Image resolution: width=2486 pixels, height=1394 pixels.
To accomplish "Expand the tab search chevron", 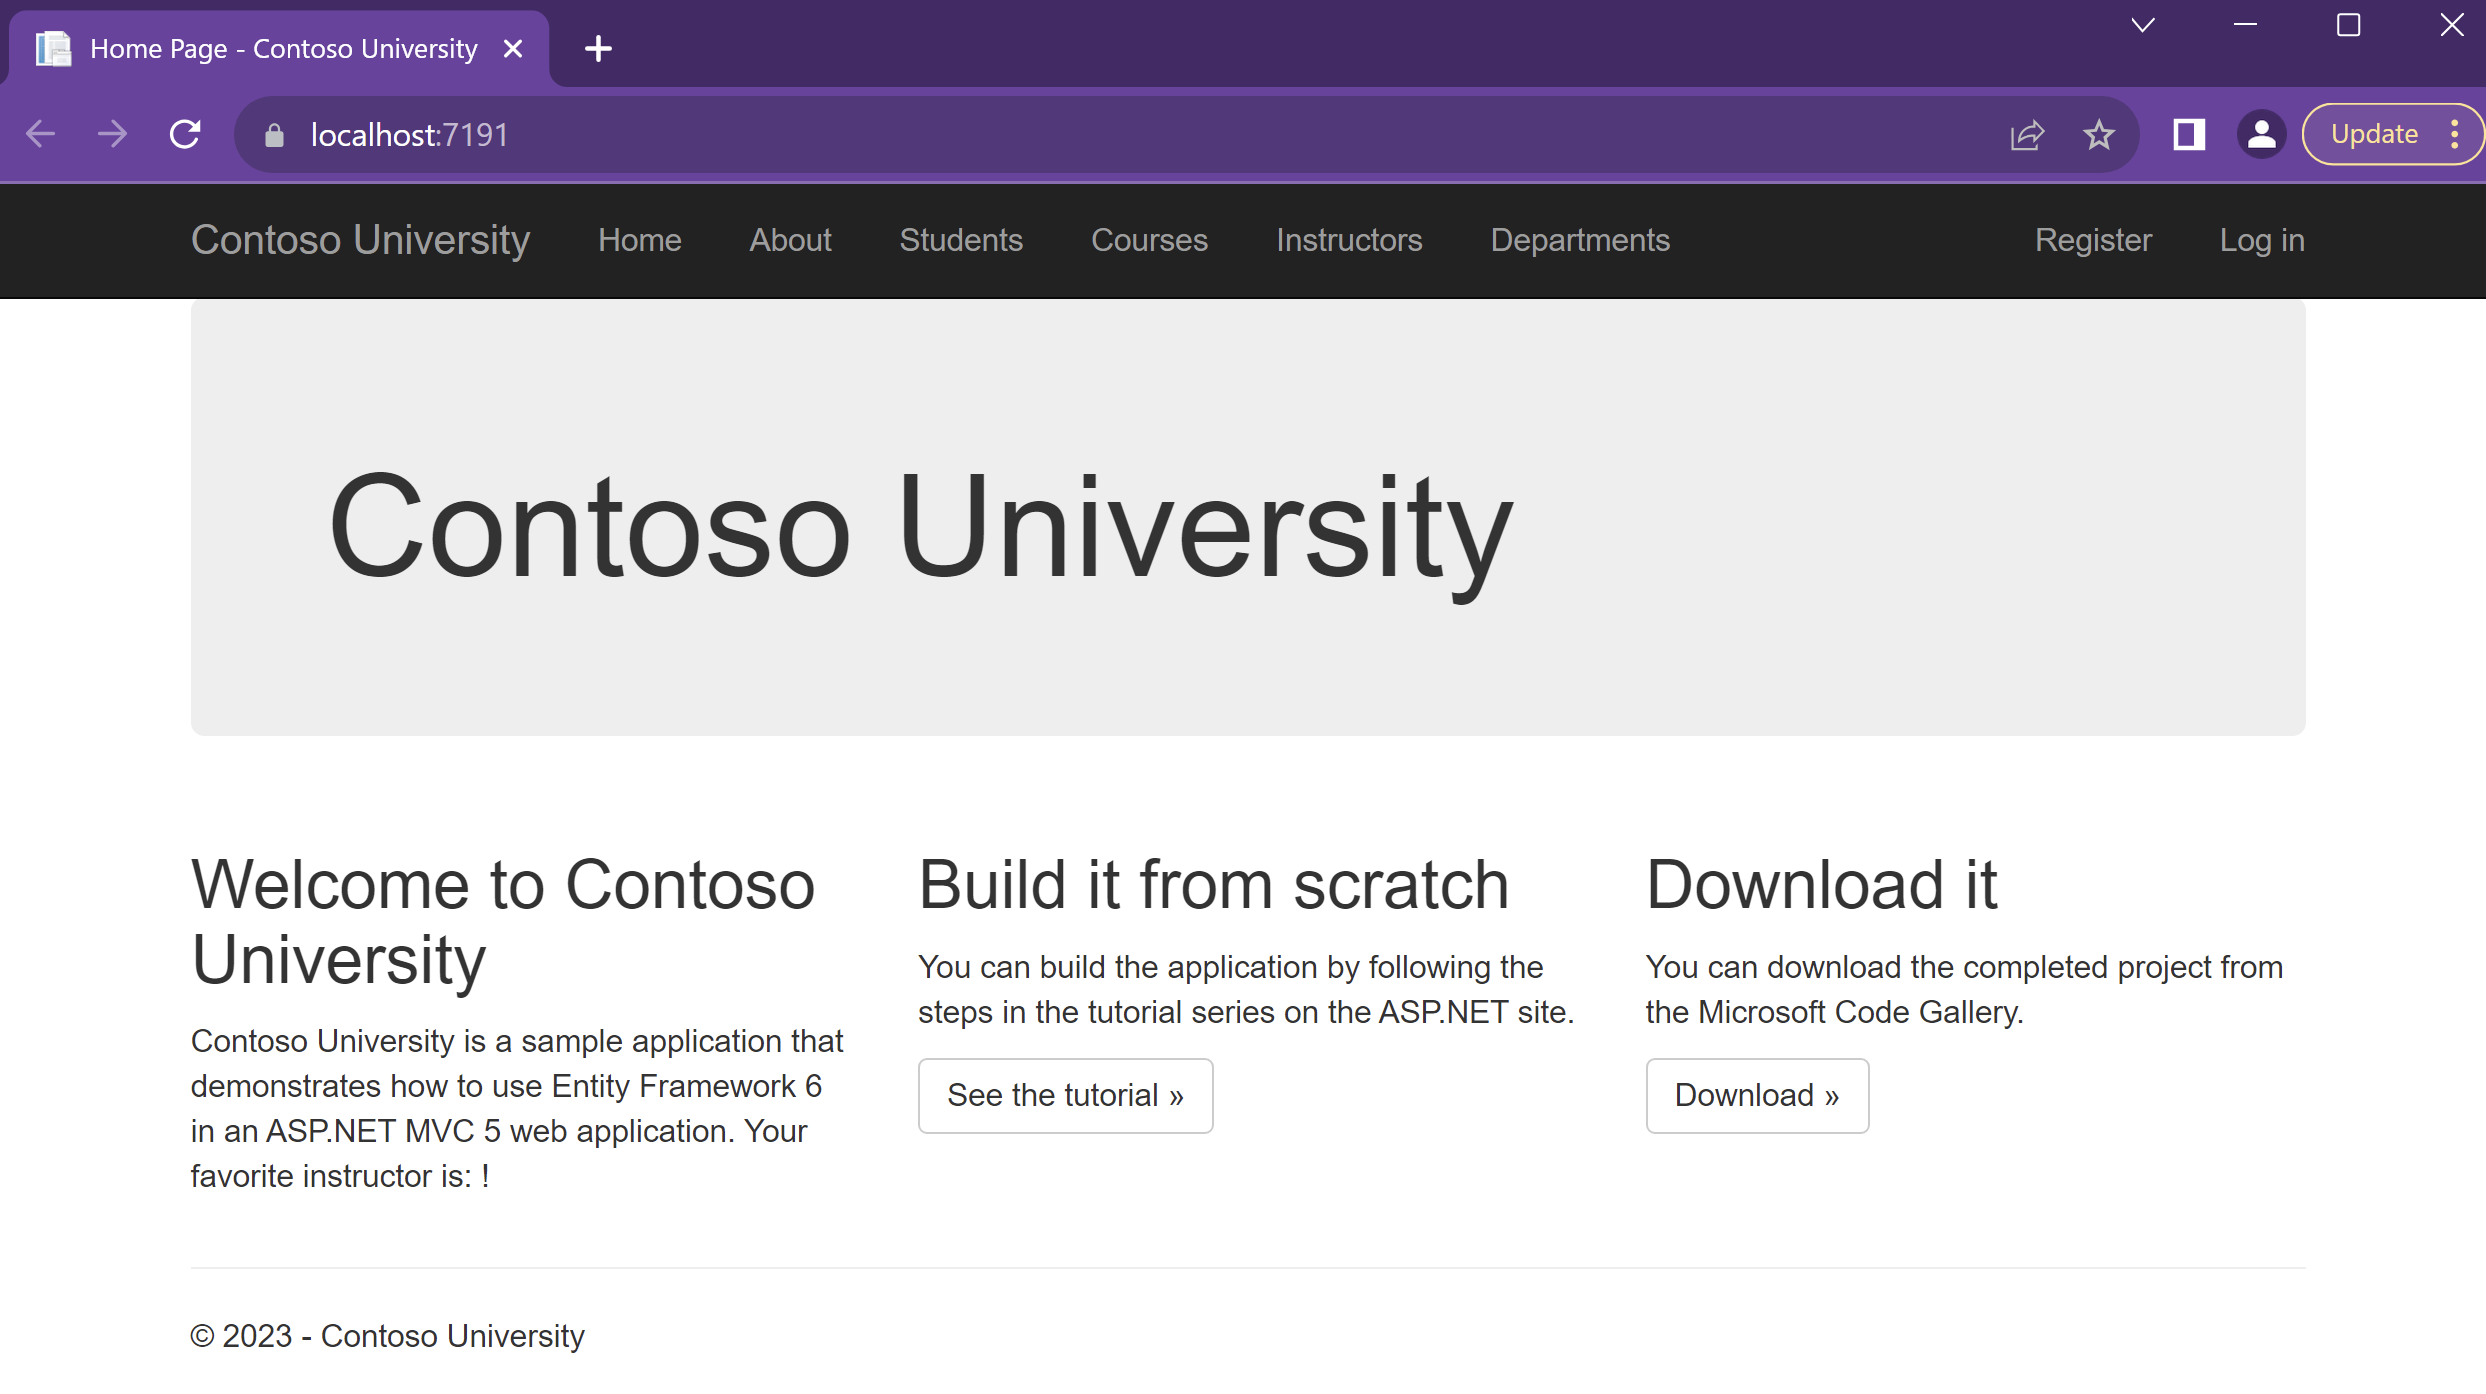I will [x=2142, y=25].
